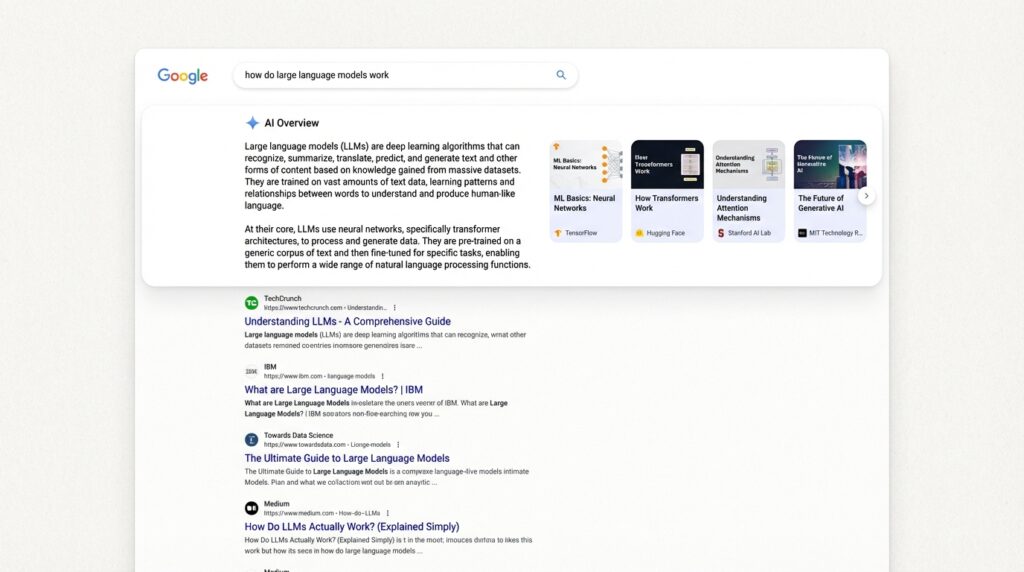Click the search magnifier icon
Image resolution: width=1024 pixels, height=572 pixels.
561,75
